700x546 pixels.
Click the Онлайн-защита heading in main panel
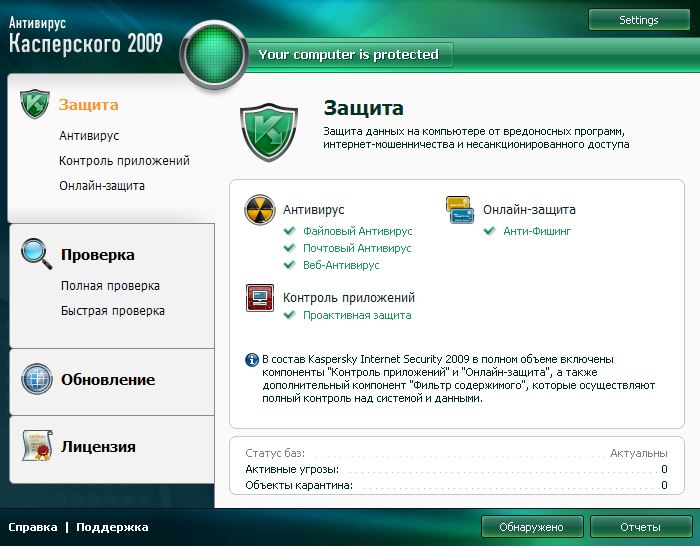[x=529, y=210]
